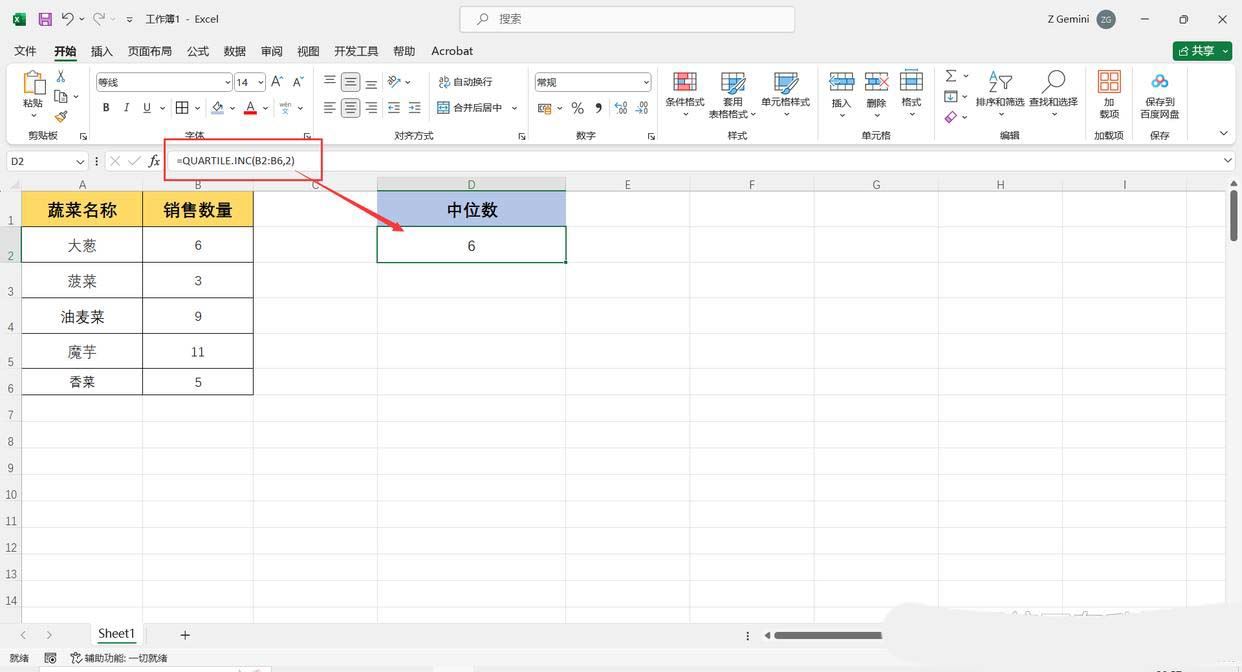Click the AutoSum sigma icon

(951, 76)
